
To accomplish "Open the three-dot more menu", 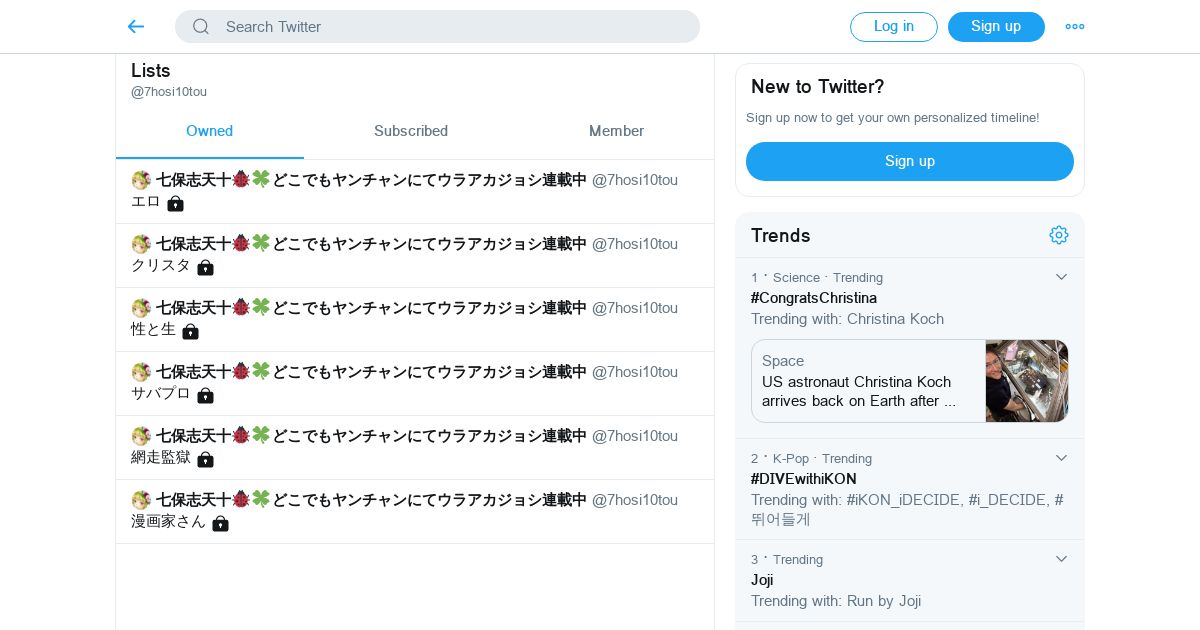I will click(1074, 27).
